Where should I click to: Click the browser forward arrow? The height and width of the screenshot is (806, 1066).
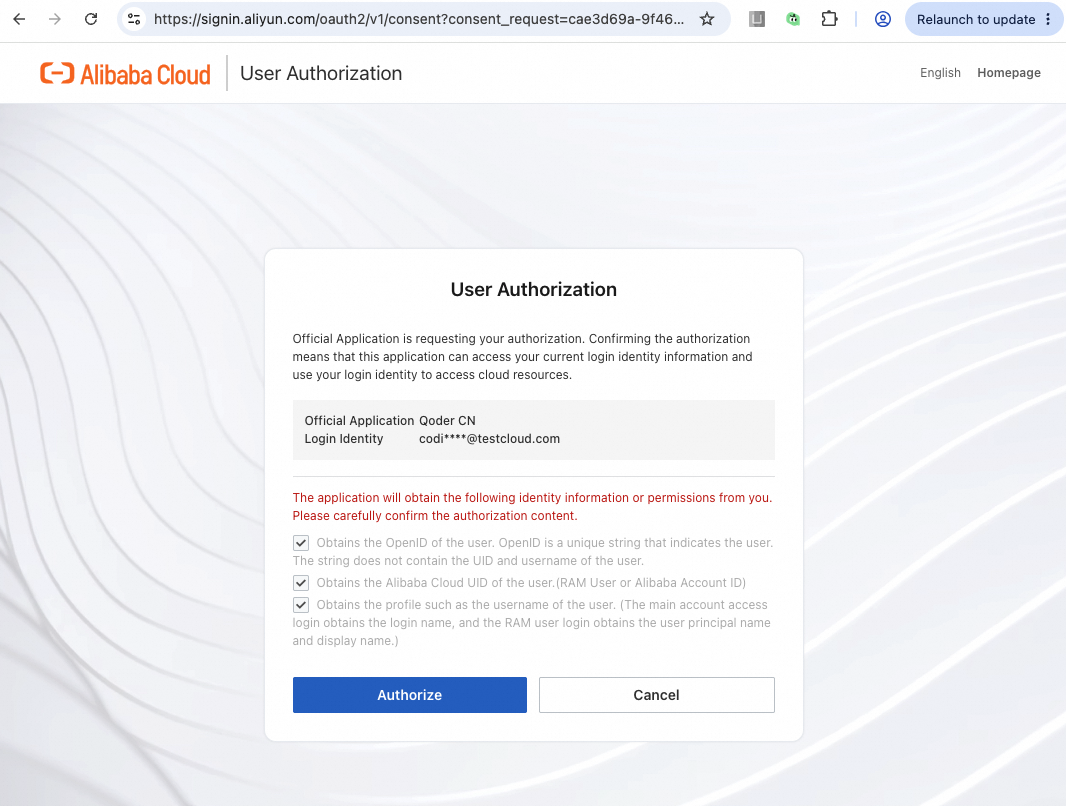tap(55, 19)
